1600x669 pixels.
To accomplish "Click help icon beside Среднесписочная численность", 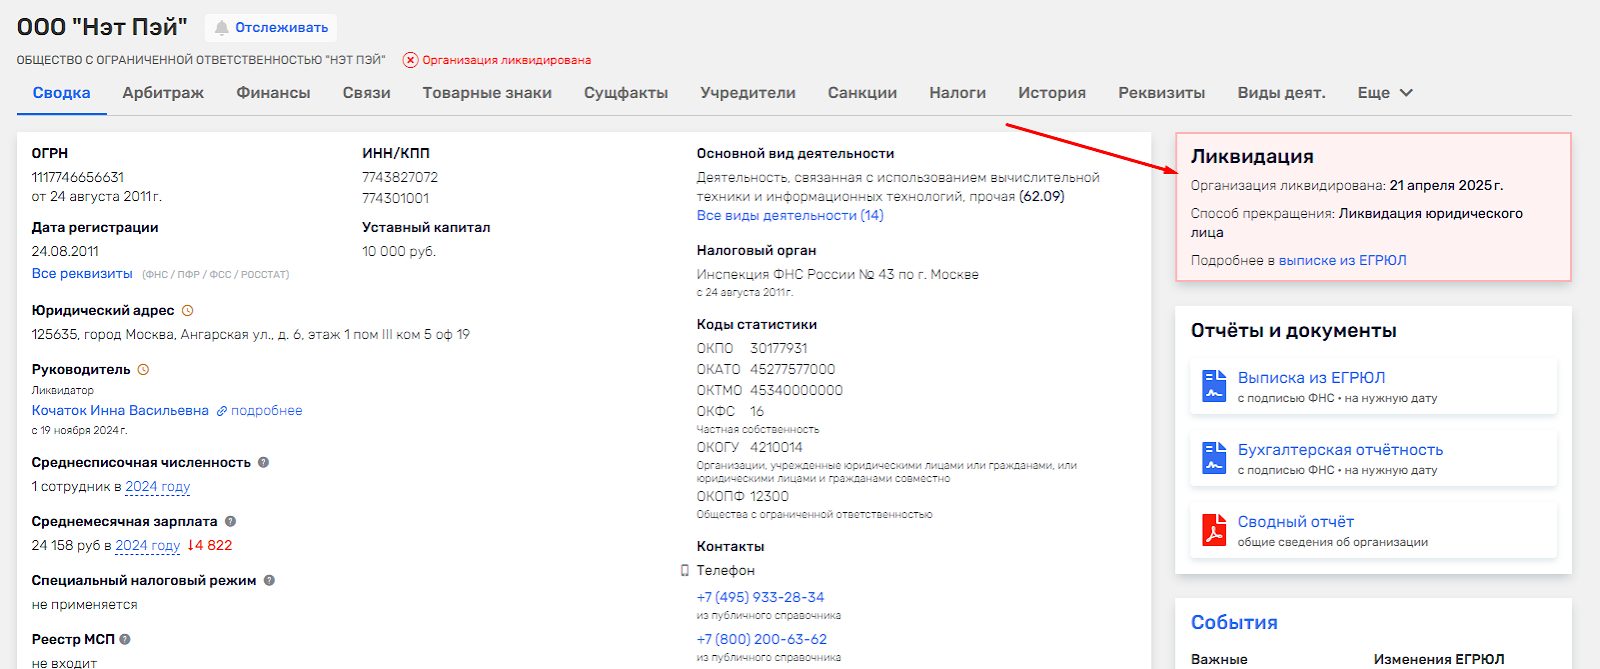I will pos(264,463).
